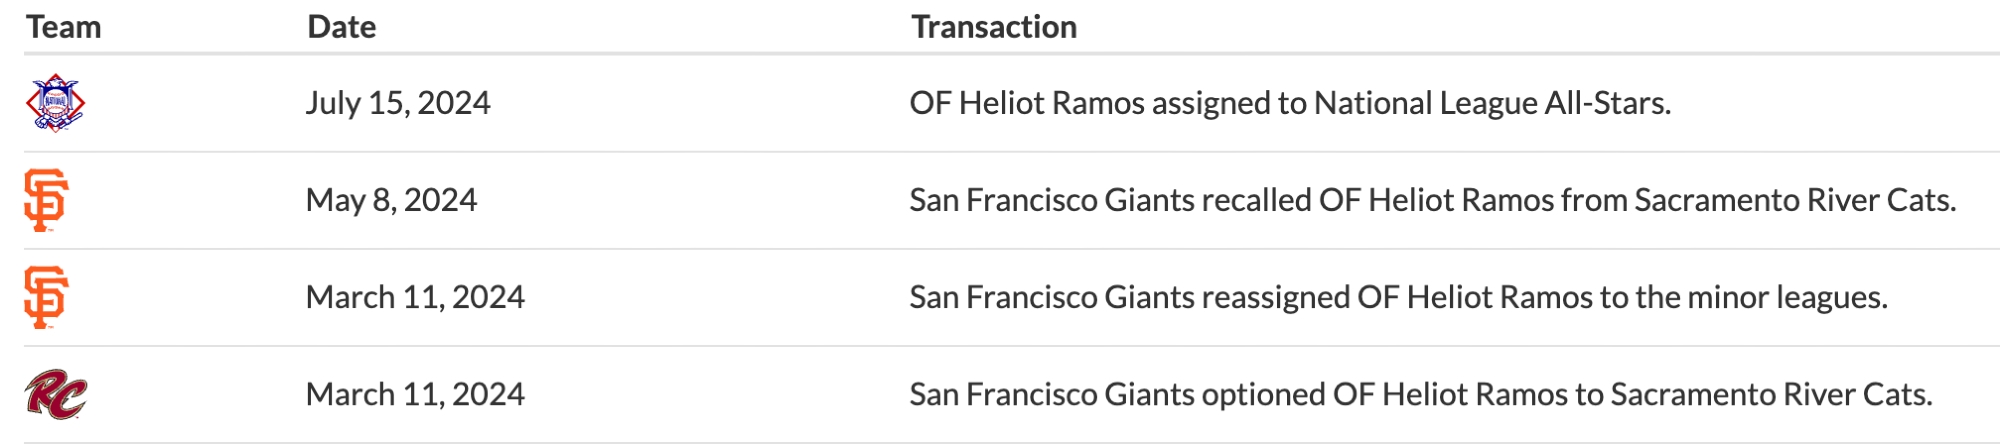The image size is (2000, 444).
Task: Click "San Francisco Giants" in the optioned row
Action: [1052, 394]
